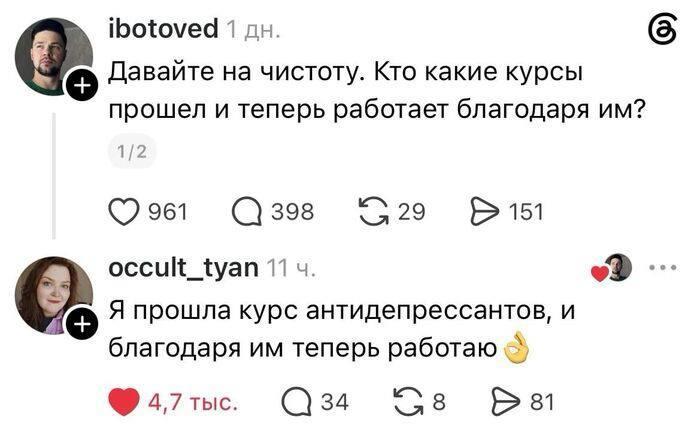
Task: Follow occult_tyan via the plus badge on avatar
Action: [81, 324]
